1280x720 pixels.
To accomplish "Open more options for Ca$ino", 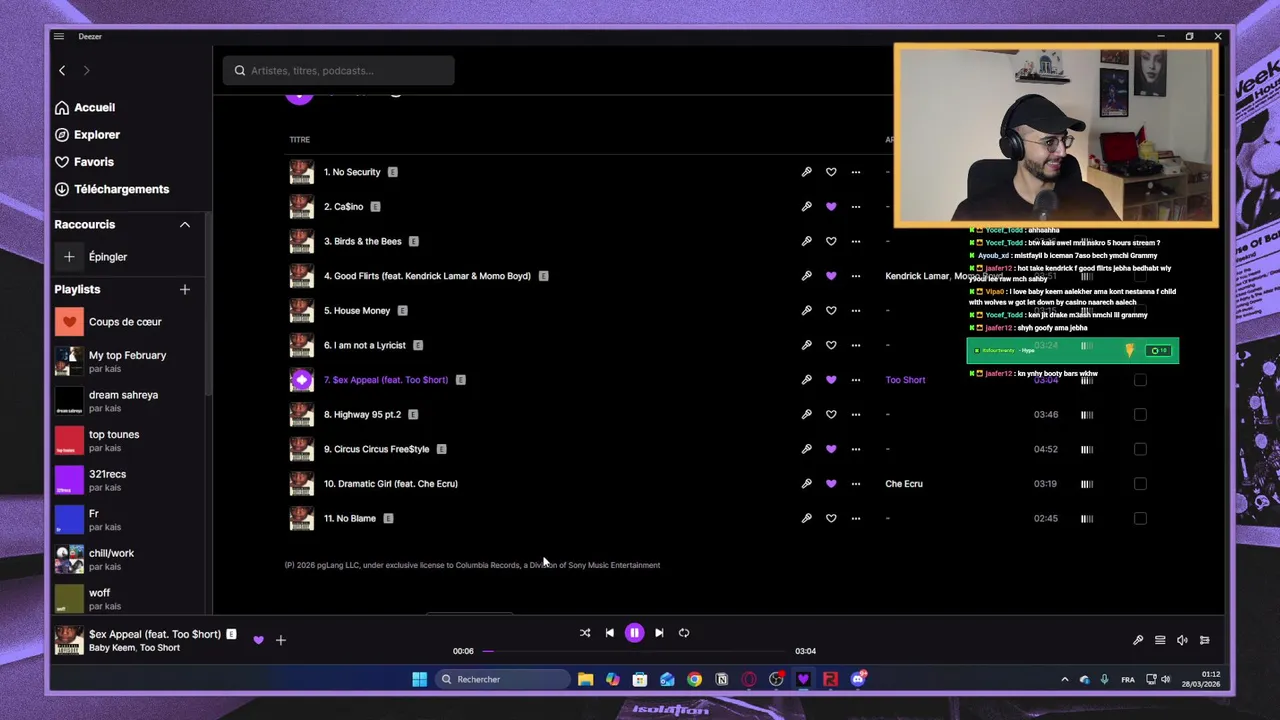I will click(855, 206).
